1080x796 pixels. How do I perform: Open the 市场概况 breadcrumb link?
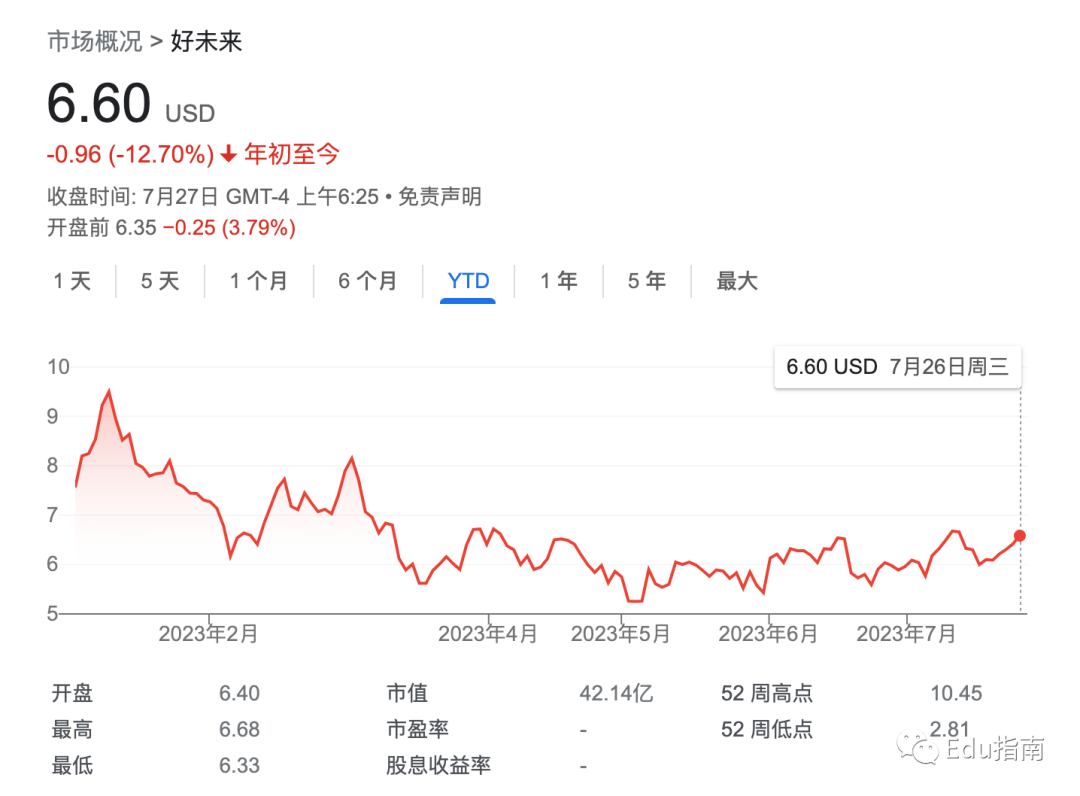click(95, 41)
